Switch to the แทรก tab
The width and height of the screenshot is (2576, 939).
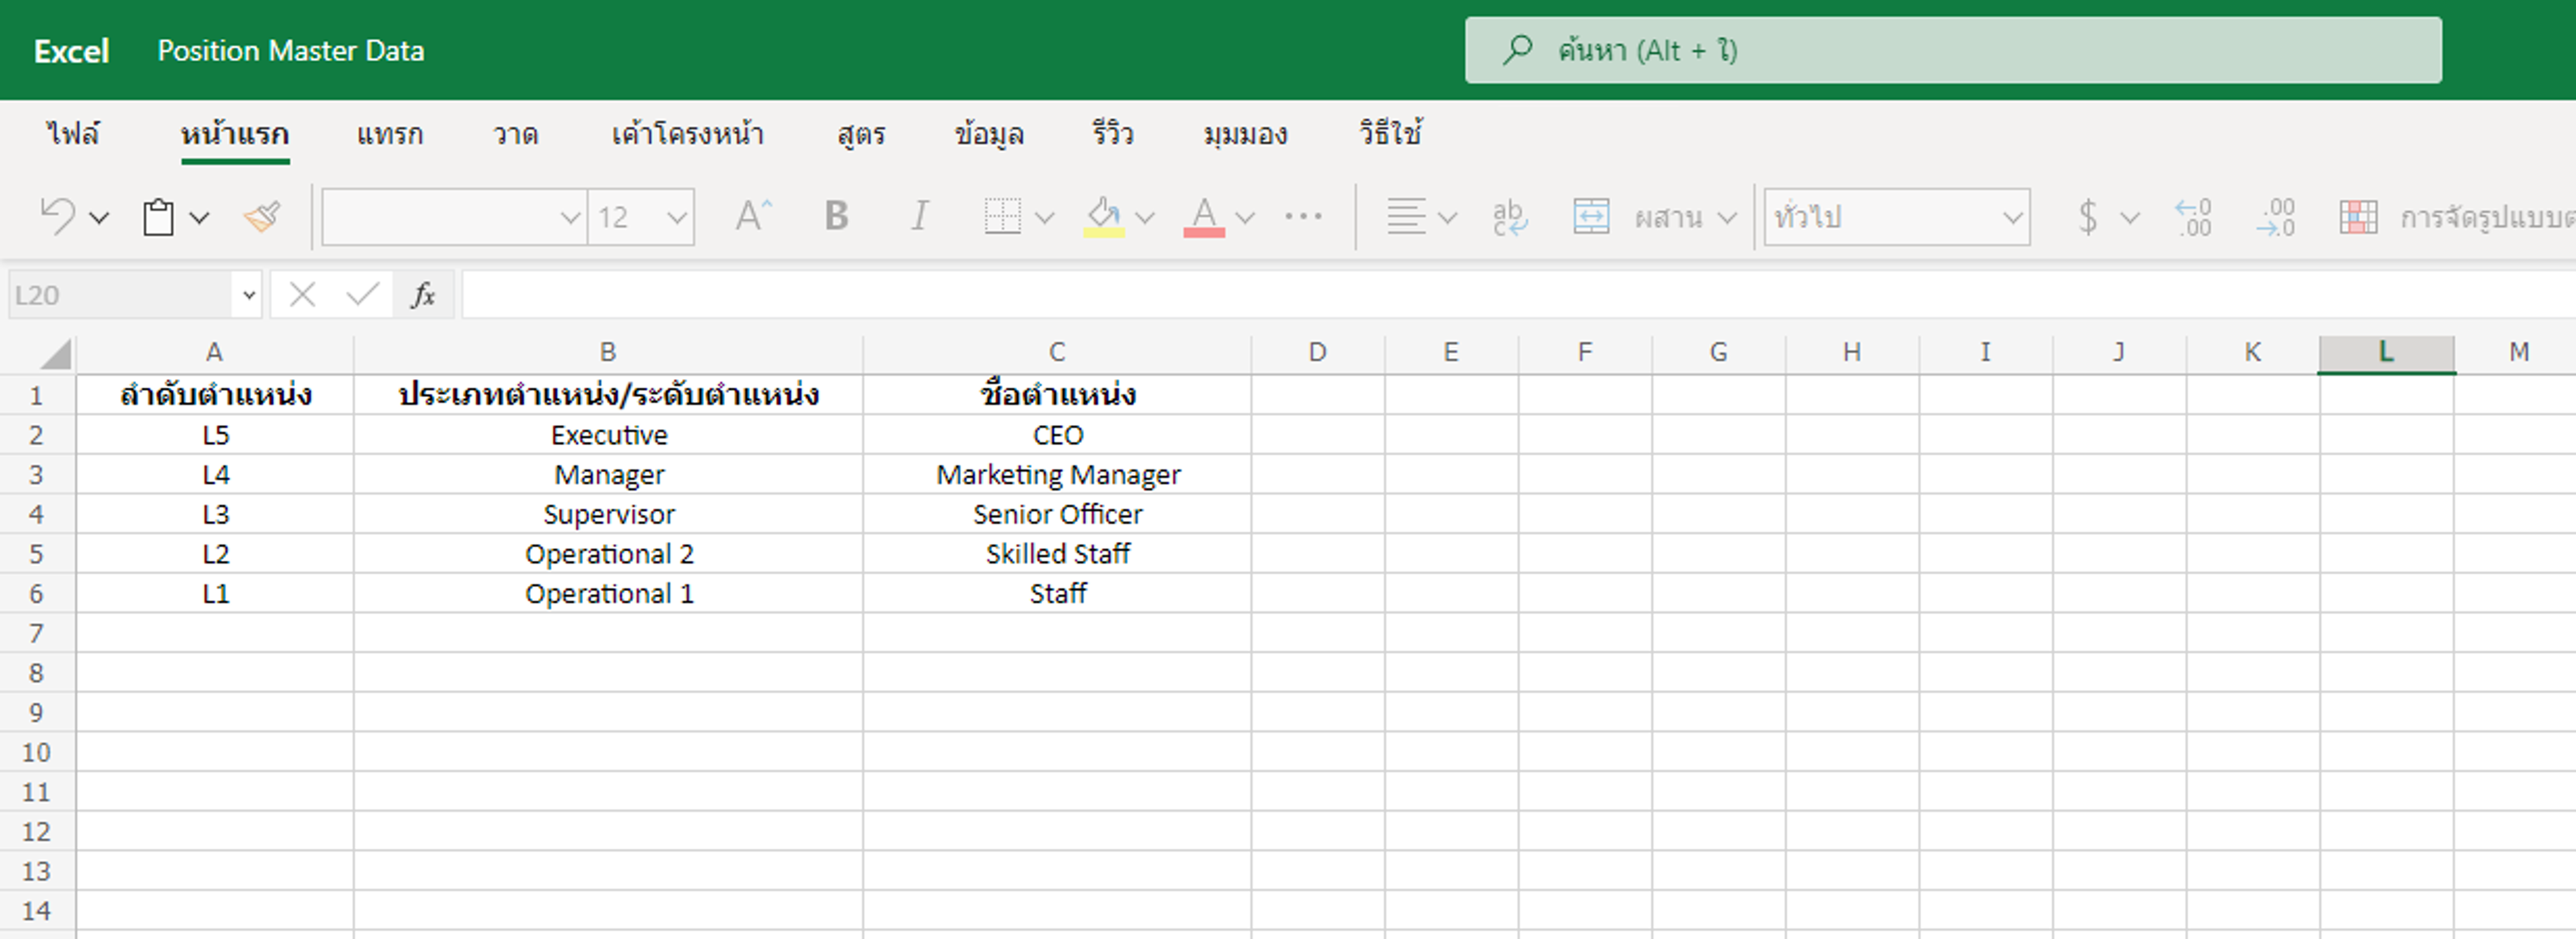(x=389, y=134)
